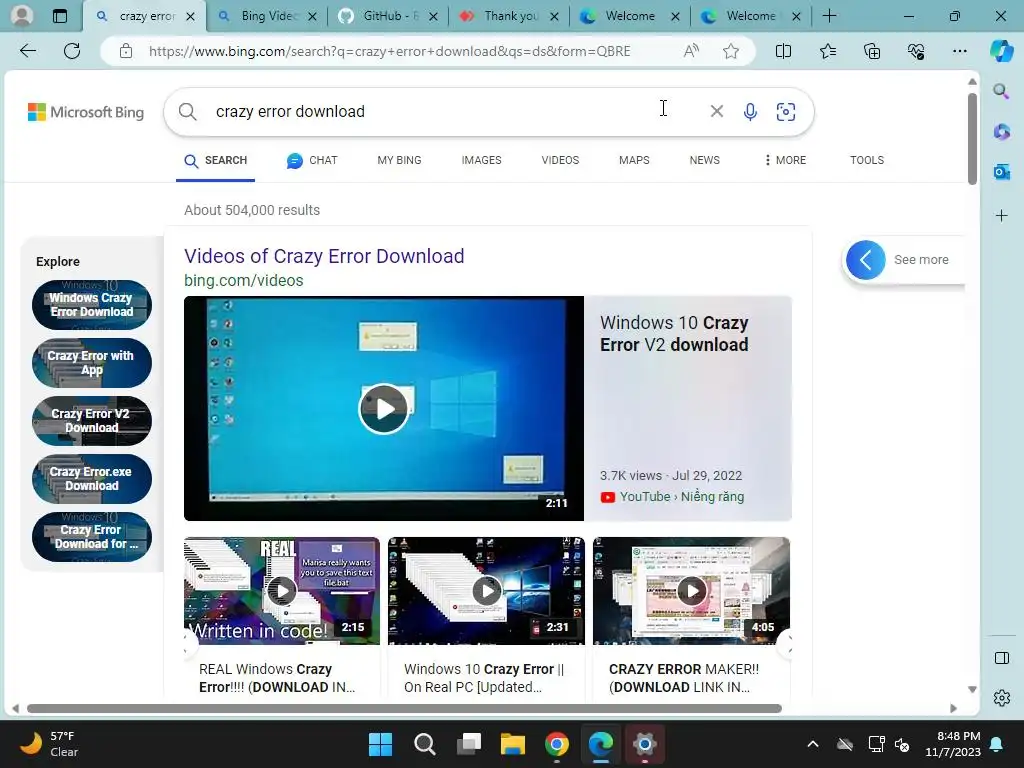
Task: Open REAL Windows Crazy Error video thumbnail
Action: (x=281, y=591)
